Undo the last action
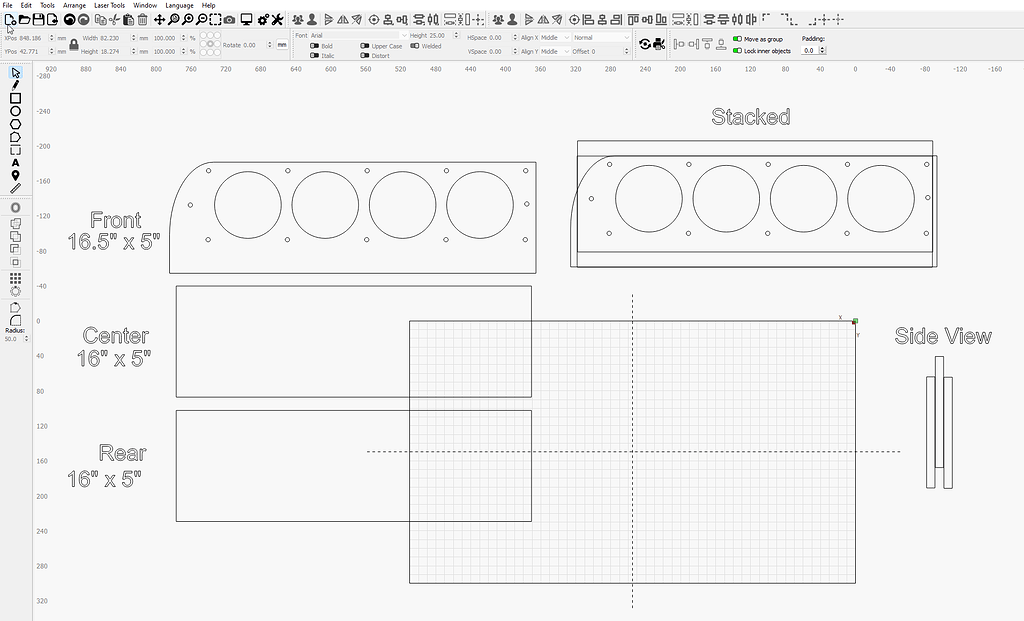Screen dimensions: 1024x621 pos(68,18)
